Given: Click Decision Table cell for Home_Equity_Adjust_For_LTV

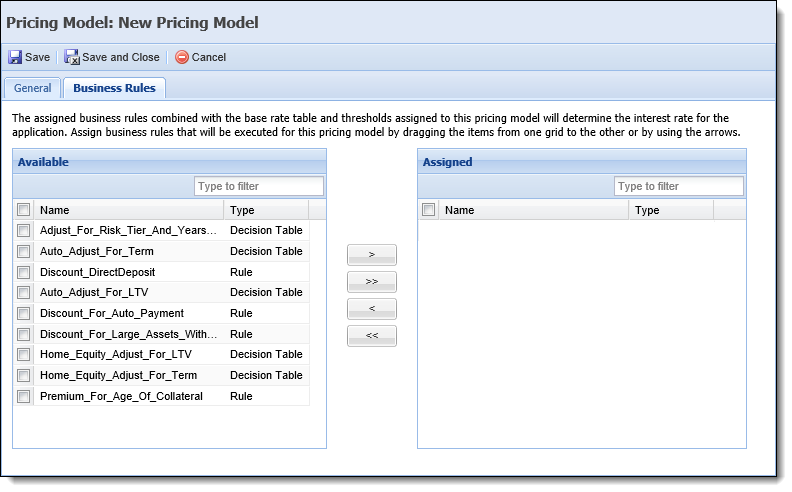Looking at the screenshot, I should pyautogui.click(x=266, y=355).
